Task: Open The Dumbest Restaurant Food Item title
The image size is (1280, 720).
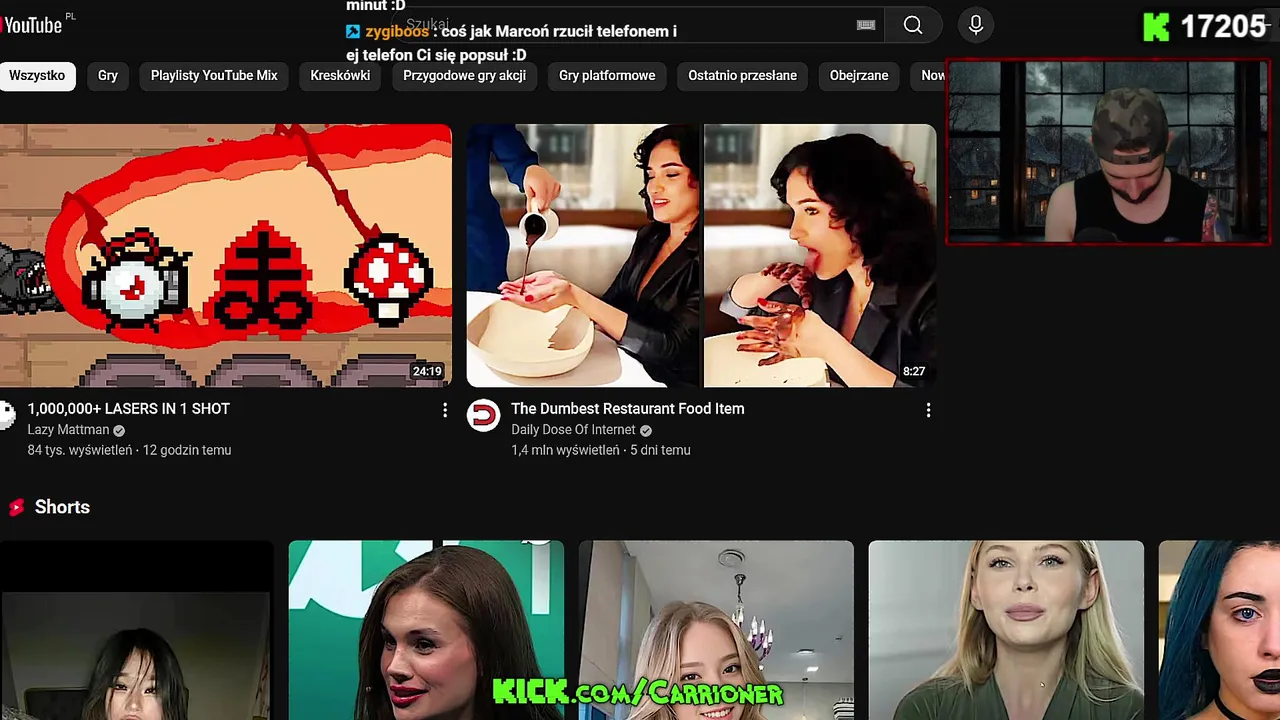Action: (x=627, y=409)
